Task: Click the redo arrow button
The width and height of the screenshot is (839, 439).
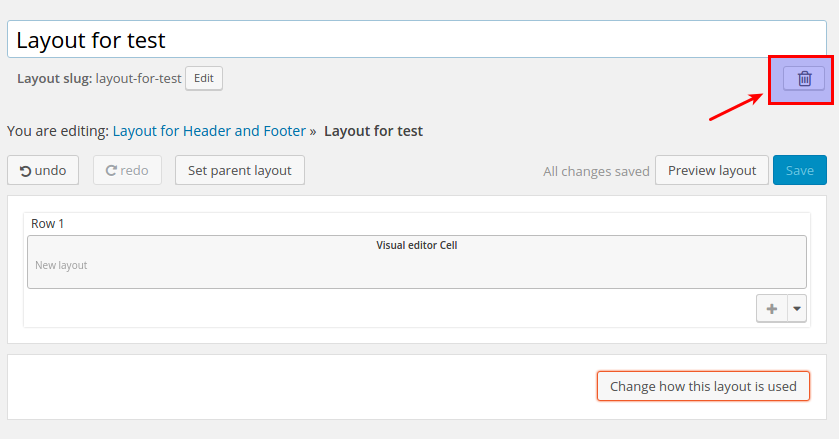Action: pos(127,170)
